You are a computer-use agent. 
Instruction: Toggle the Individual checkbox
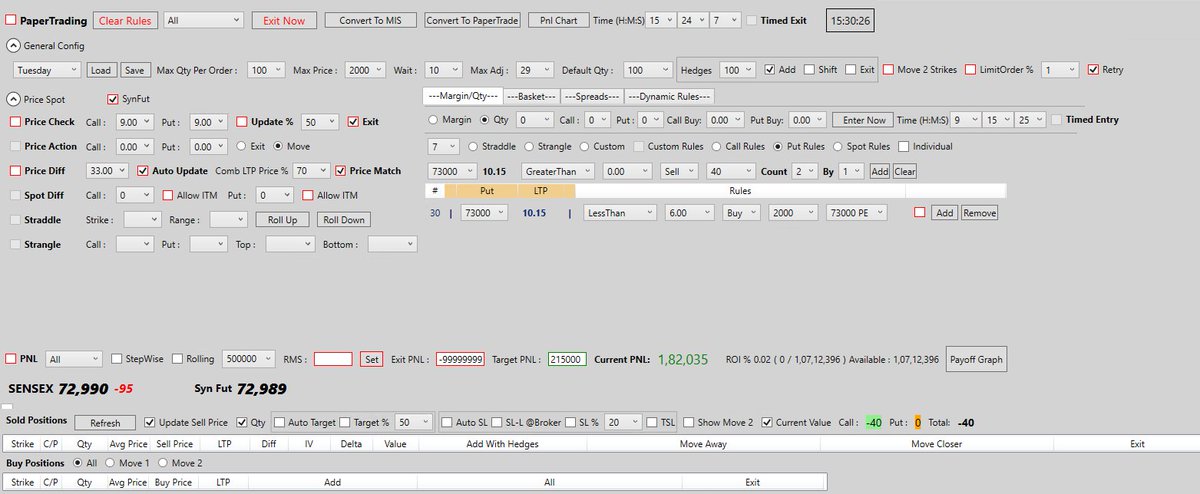(904, 146)
